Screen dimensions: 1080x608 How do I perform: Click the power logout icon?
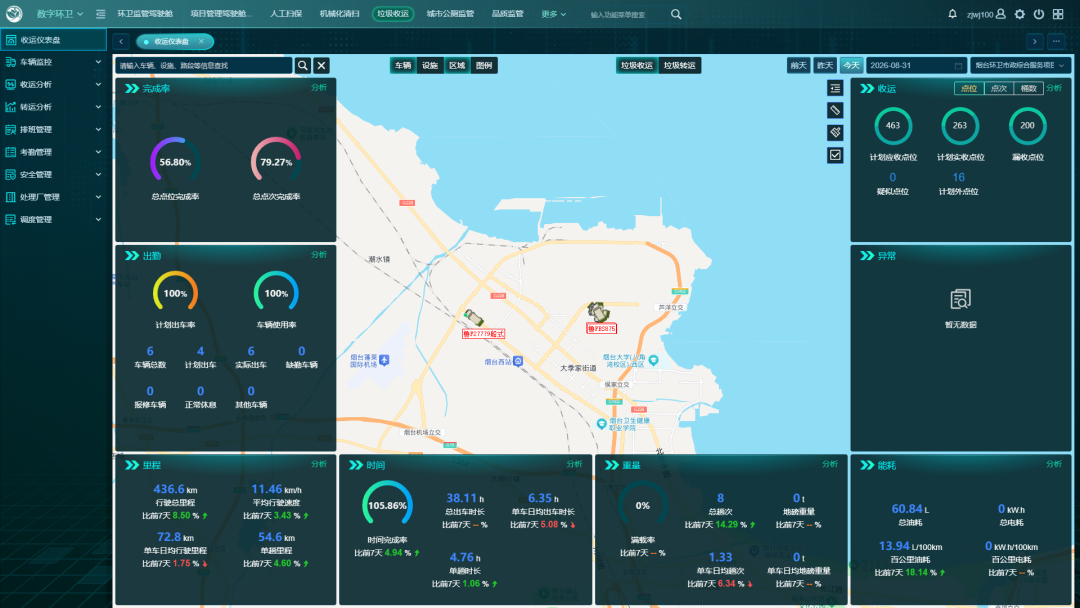coord(1039,14)
